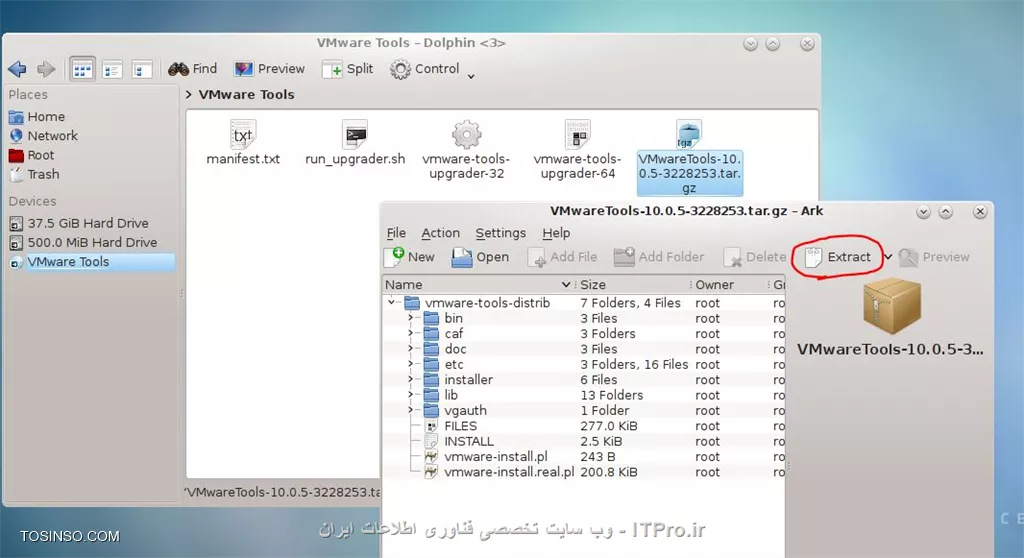The image size is (1024, 558).
Task: Open the Control menu in Dolphin
Action: 424,69
